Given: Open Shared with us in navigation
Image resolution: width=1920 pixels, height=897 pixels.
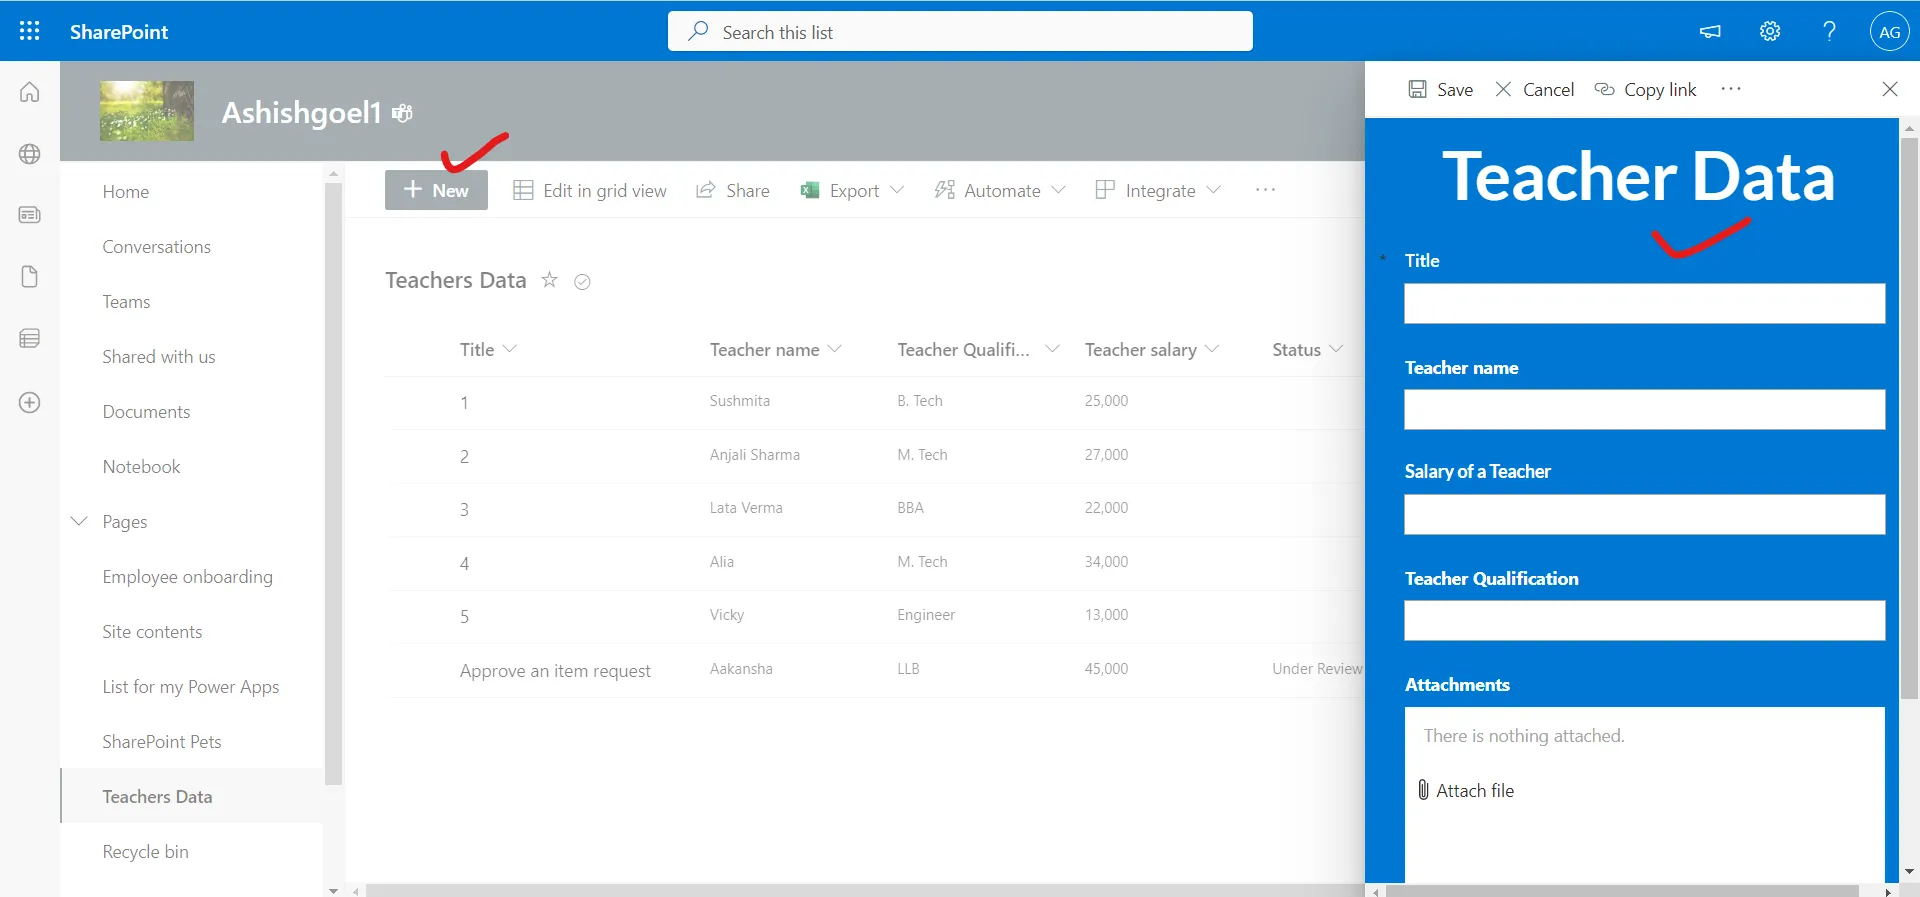Looking at the screenshot, I should click(x=158, y=356).
